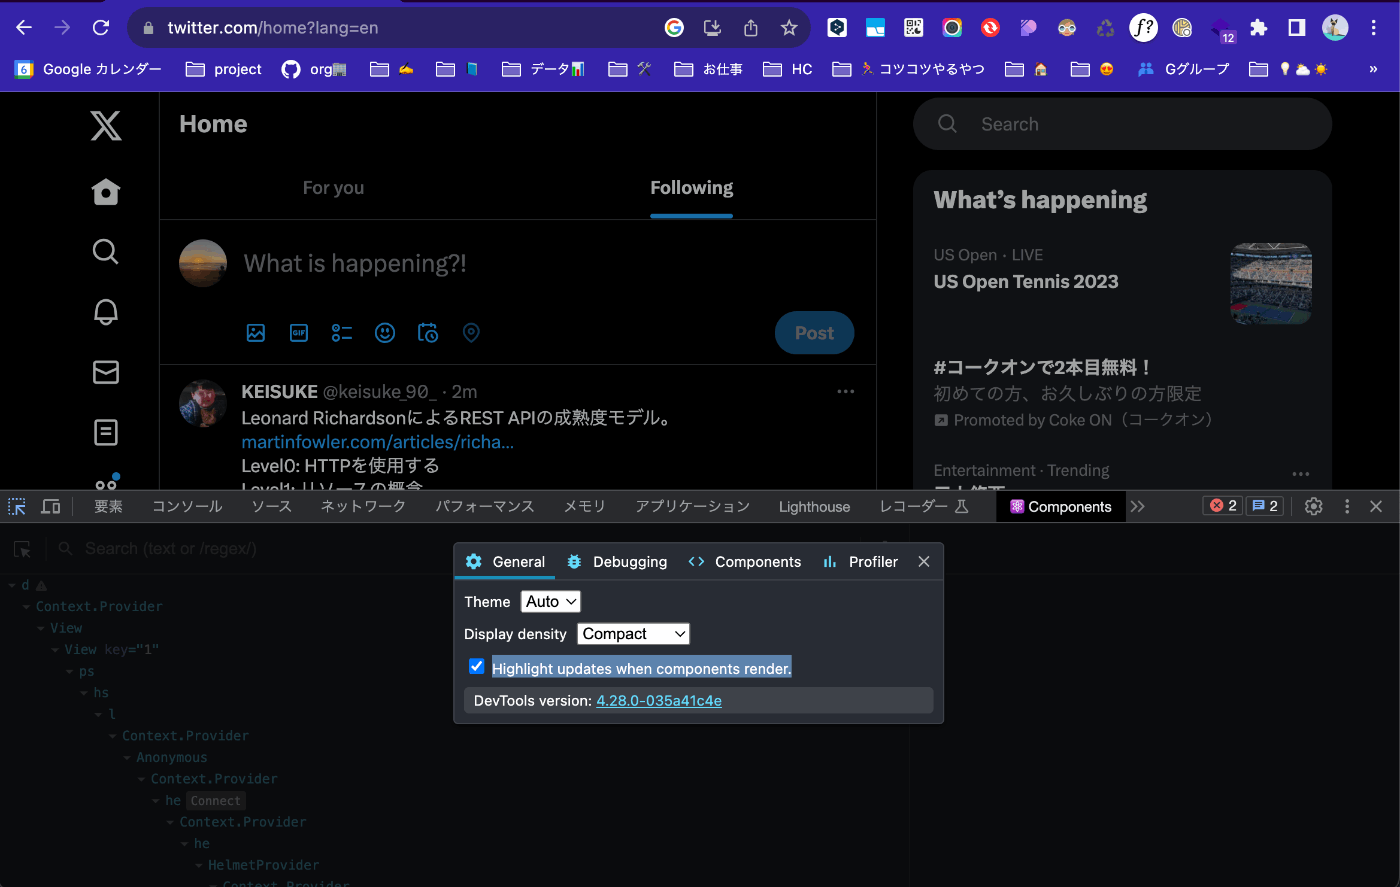The width and height of the screenshot is (1400, 887).
Task: Open KEISUKE profile name
Action: point(280,392)
